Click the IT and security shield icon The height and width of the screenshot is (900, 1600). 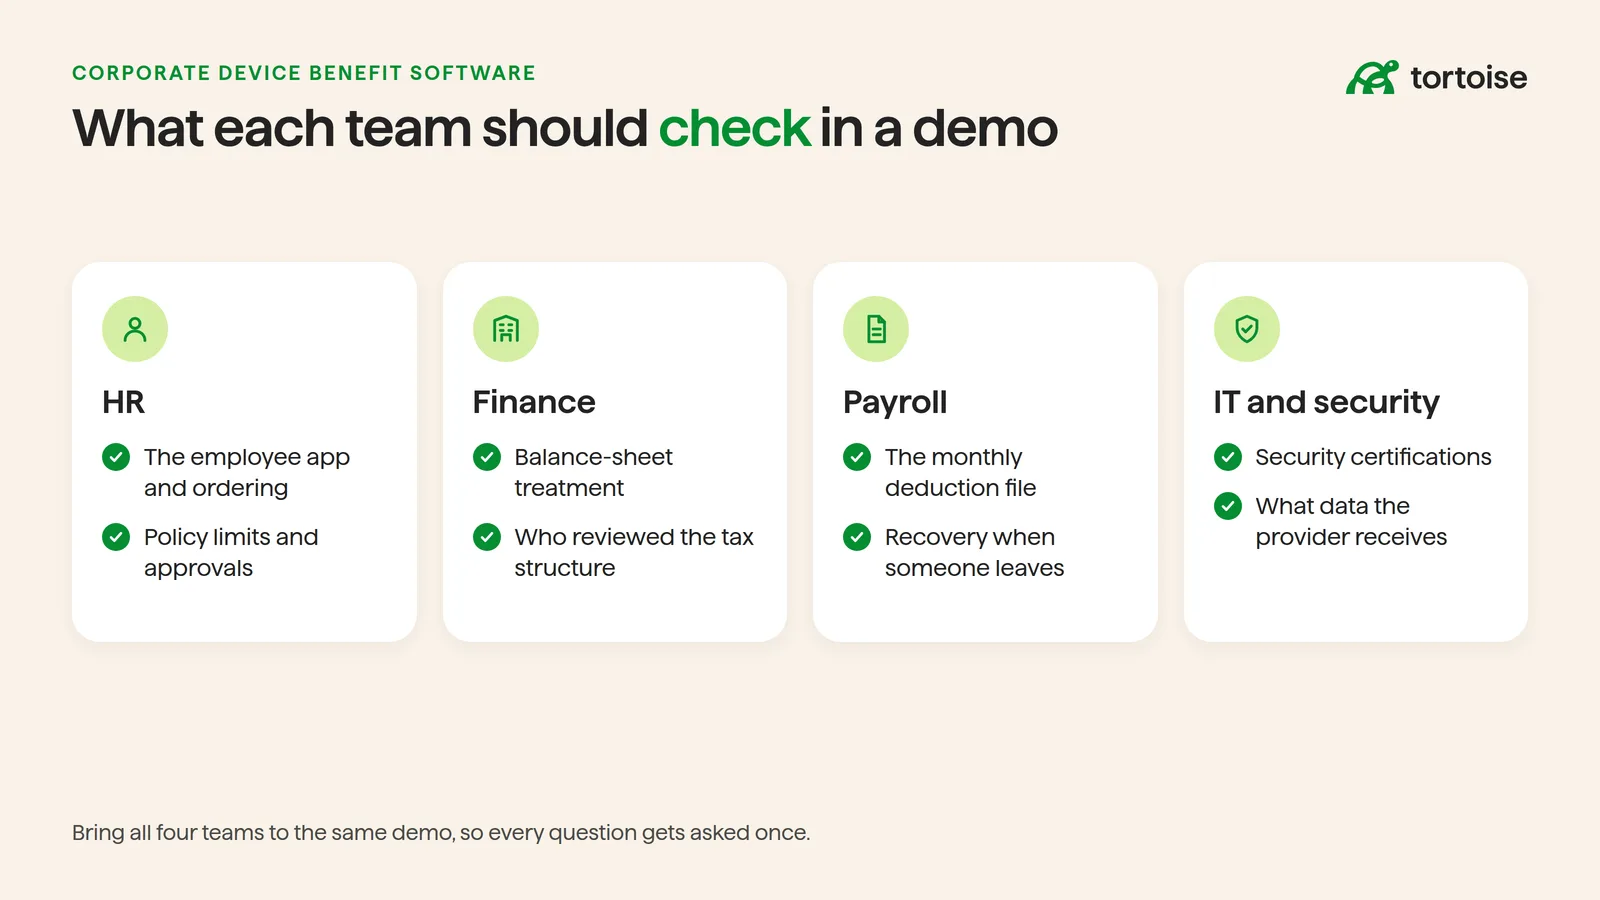pyautogui.click(x=1247, y=329)
